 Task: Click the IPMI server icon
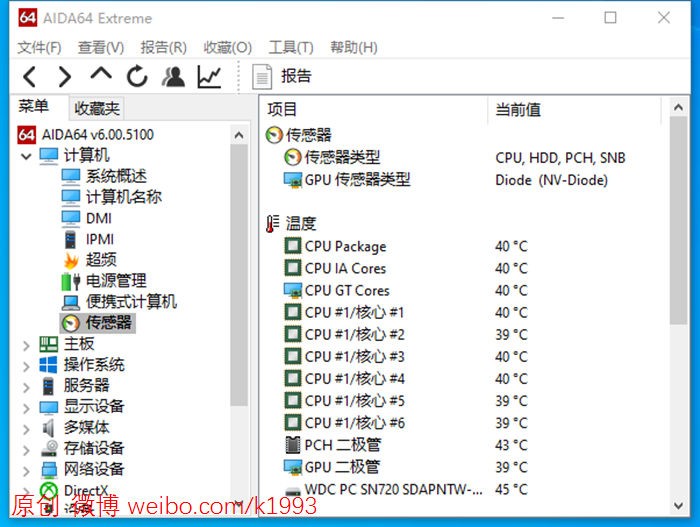[71, 239]
